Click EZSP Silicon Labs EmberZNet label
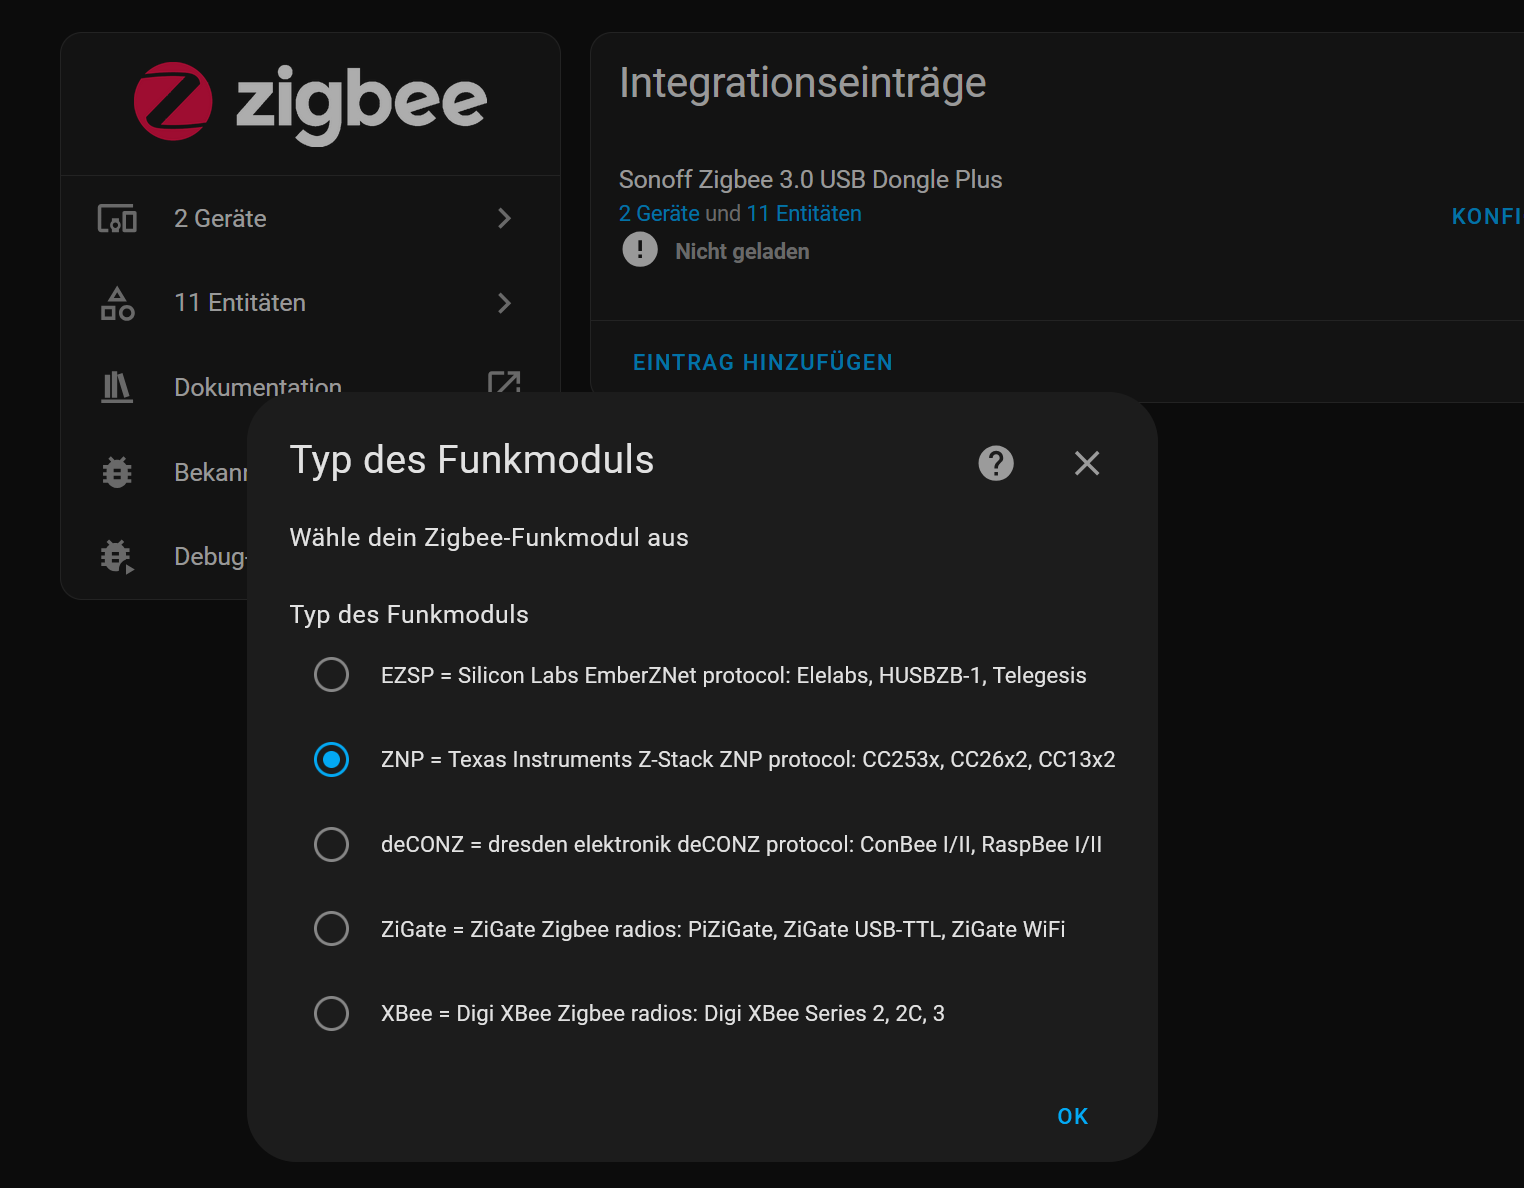The height and width of the screenshot is (1188, 1524). (x=733, y=675)
